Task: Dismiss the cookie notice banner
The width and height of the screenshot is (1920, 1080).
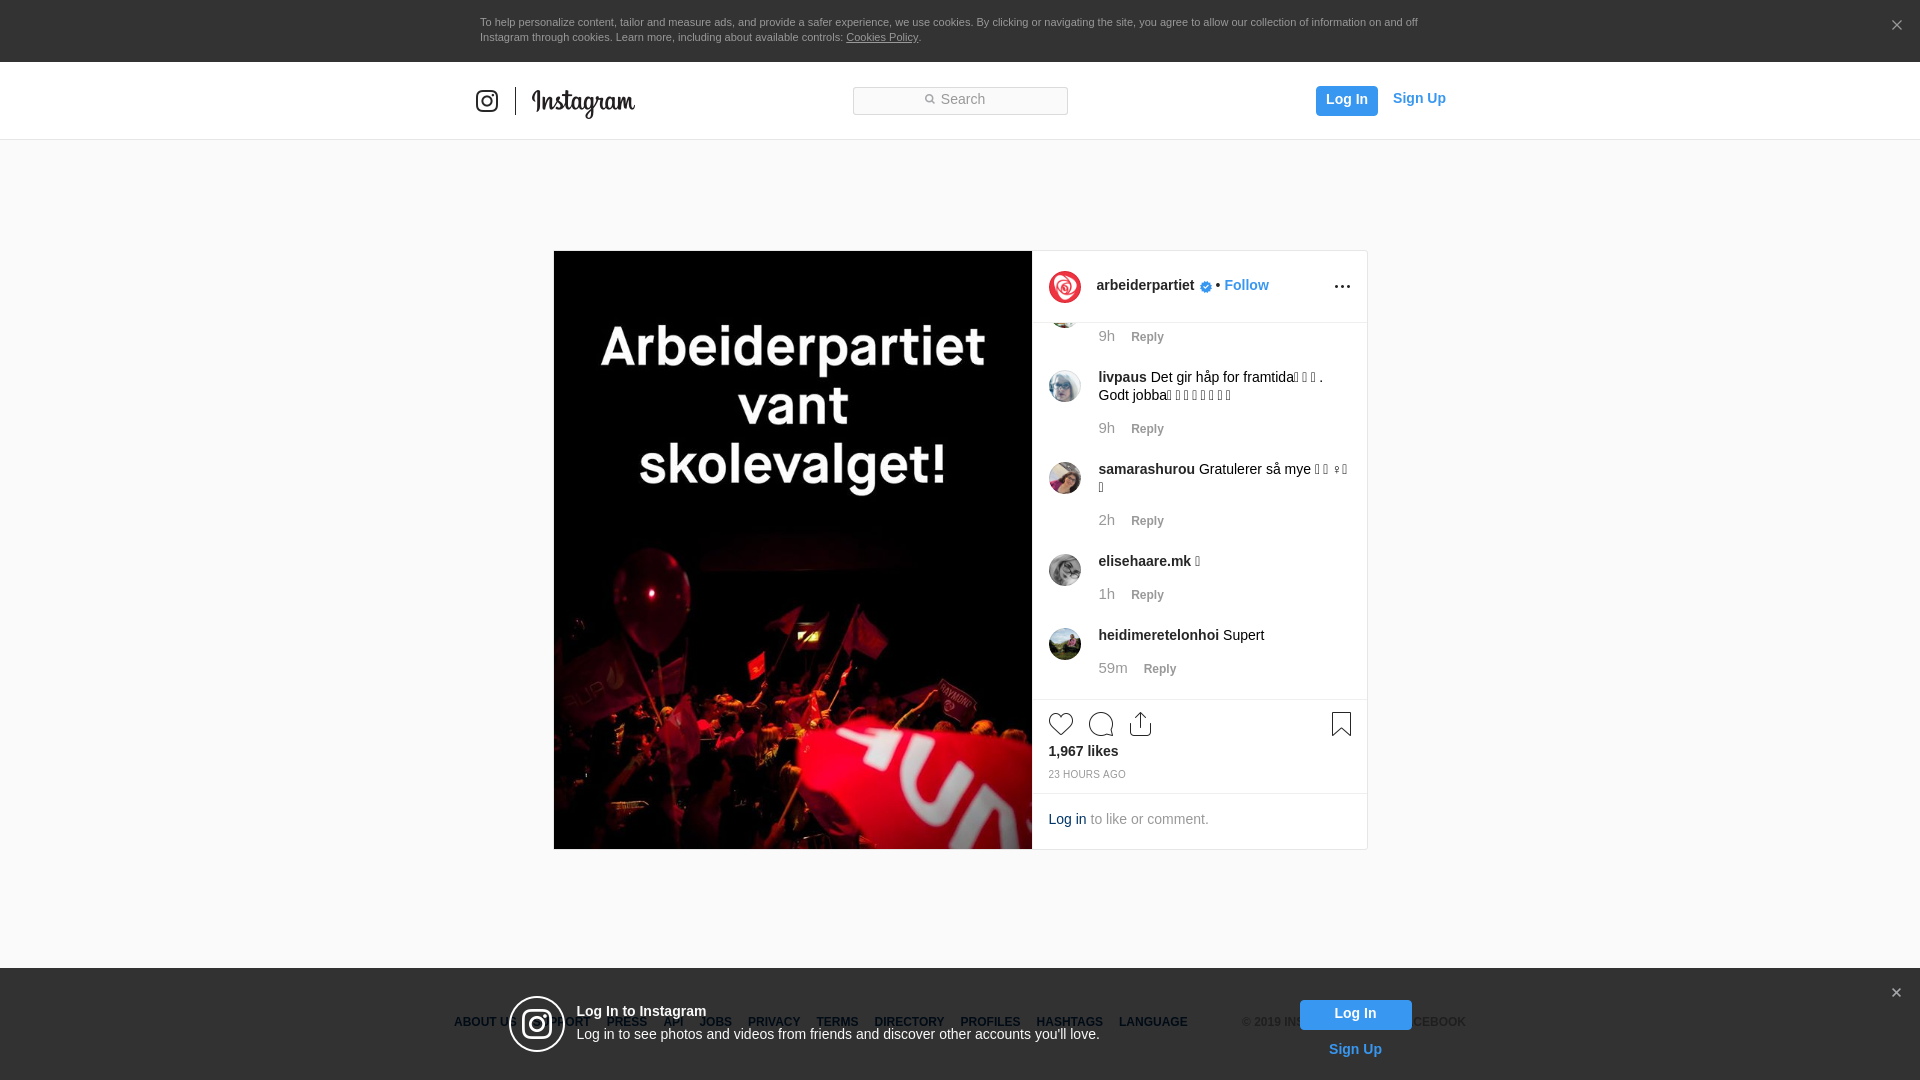Action: 1896,26
